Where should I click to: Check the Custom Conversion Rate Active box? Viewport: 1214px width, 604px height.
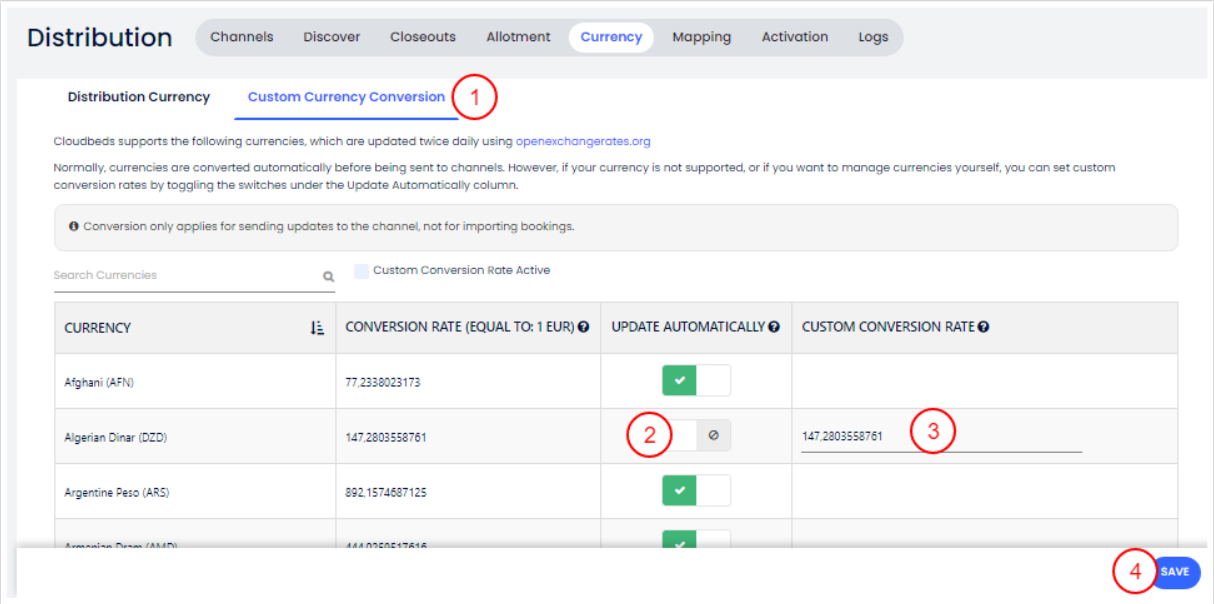pos(362,271)
